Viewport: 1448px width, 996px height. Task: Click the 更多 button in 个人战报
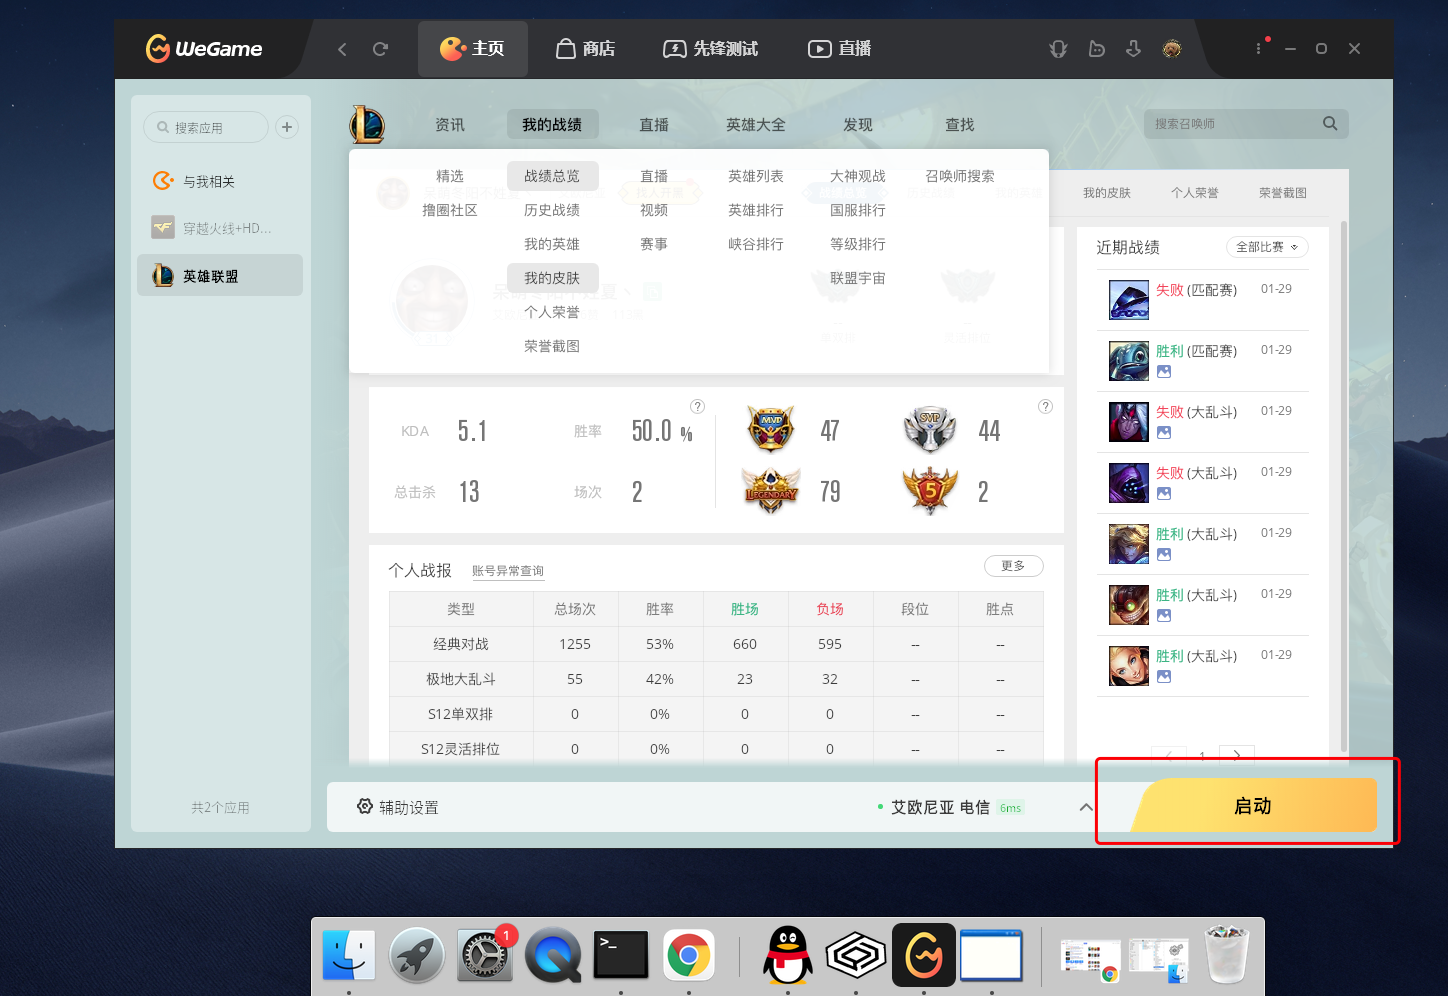[x=1014, y=566]
